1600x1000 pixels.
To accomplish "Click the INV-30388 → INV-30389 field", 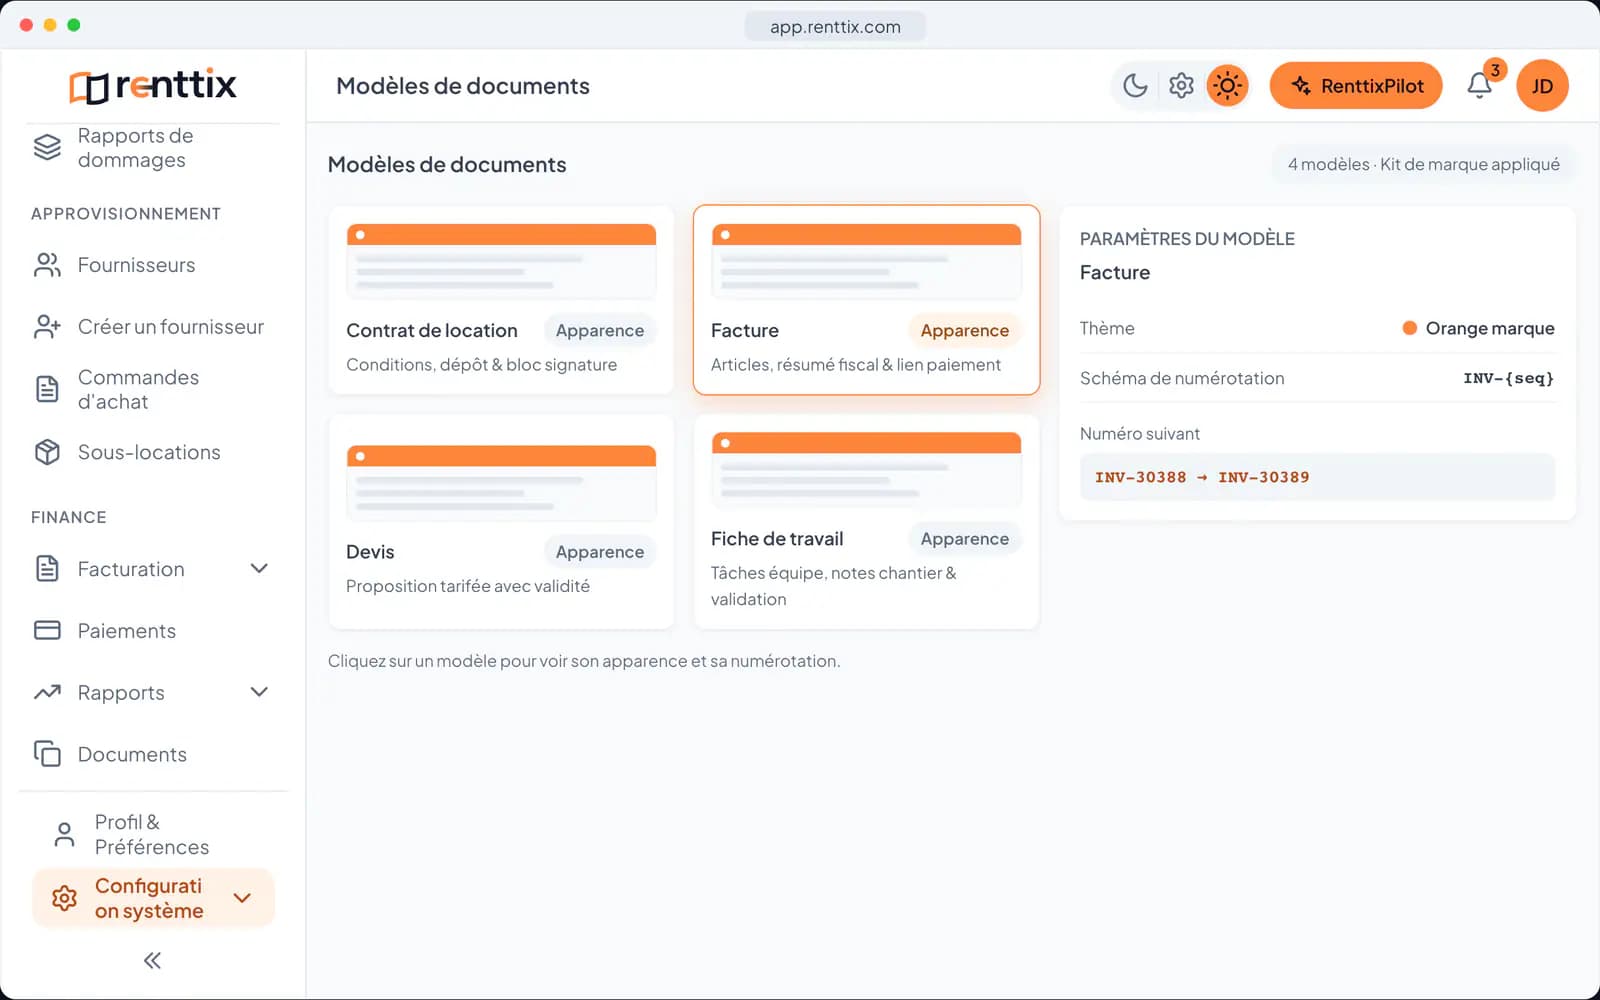I will click(1317, 477).
